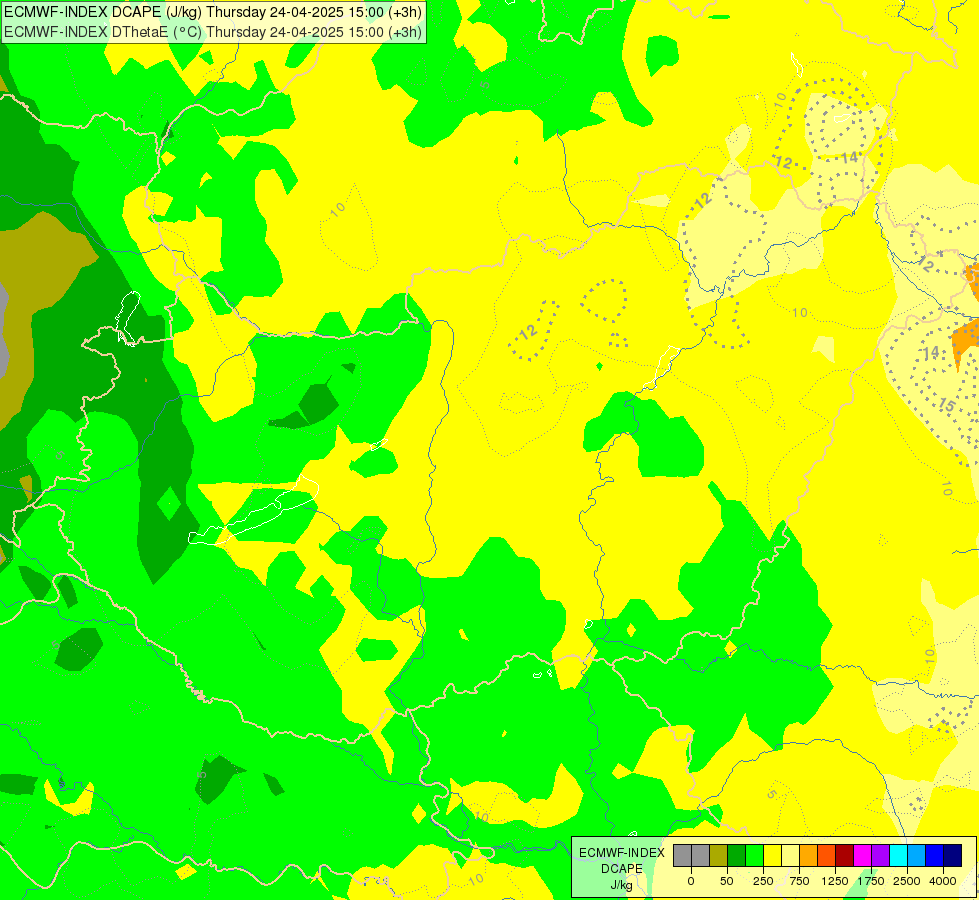Screen dimensions: 979x900
Task: Select the light blue legend swatch
Action: coord(916,856)
